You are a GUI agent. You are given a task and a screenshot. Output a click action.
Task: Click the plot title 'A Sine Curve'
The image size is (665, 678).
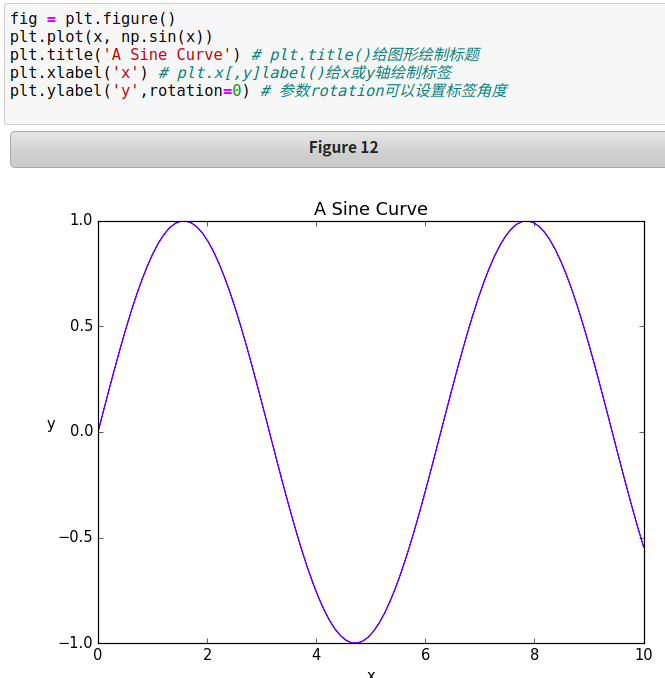[371, 209]
